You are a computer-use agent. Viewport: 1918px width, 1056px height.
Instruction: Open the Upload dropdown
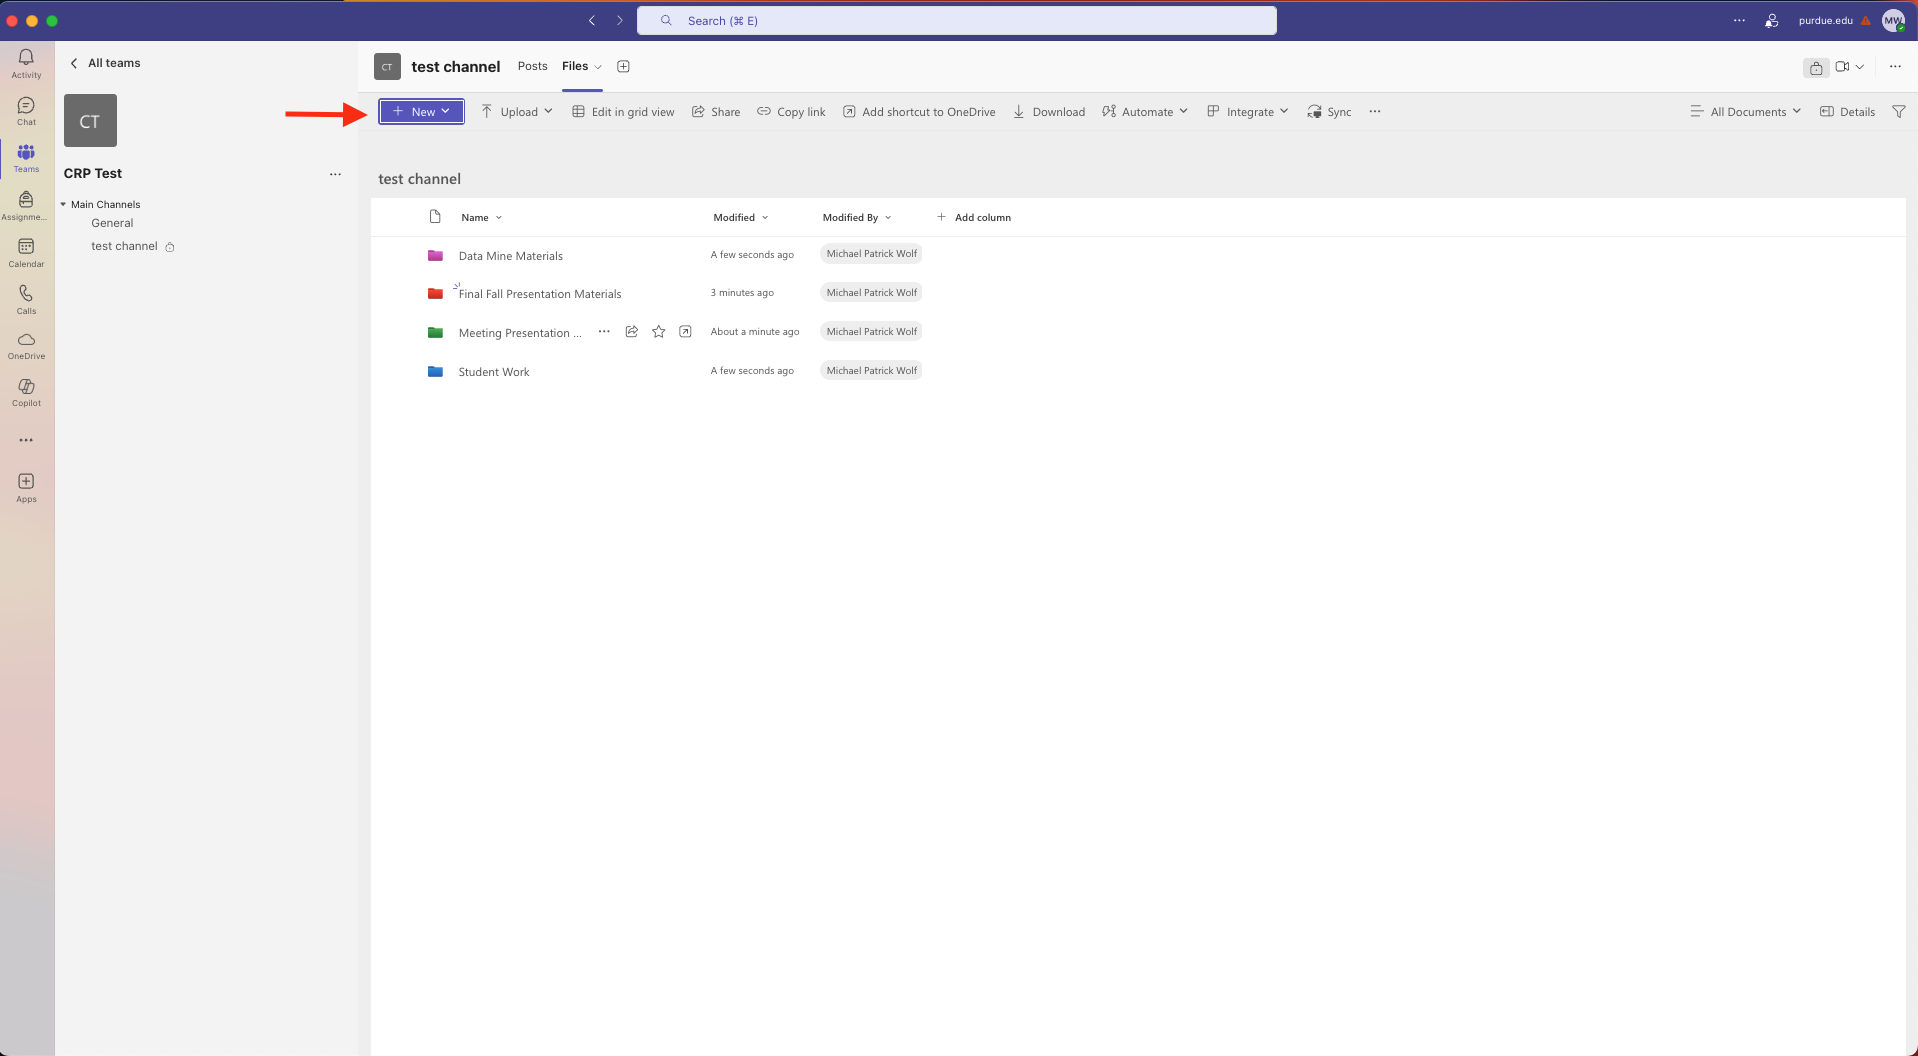point(517,111)
